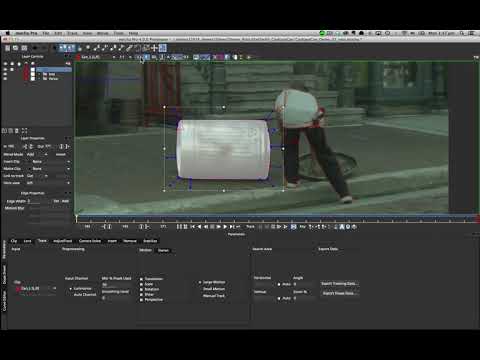The width and height of the screenshot is (480, 360).
Task: Toggle the Shear motion checkbox
Action: [x=141, y=295]
